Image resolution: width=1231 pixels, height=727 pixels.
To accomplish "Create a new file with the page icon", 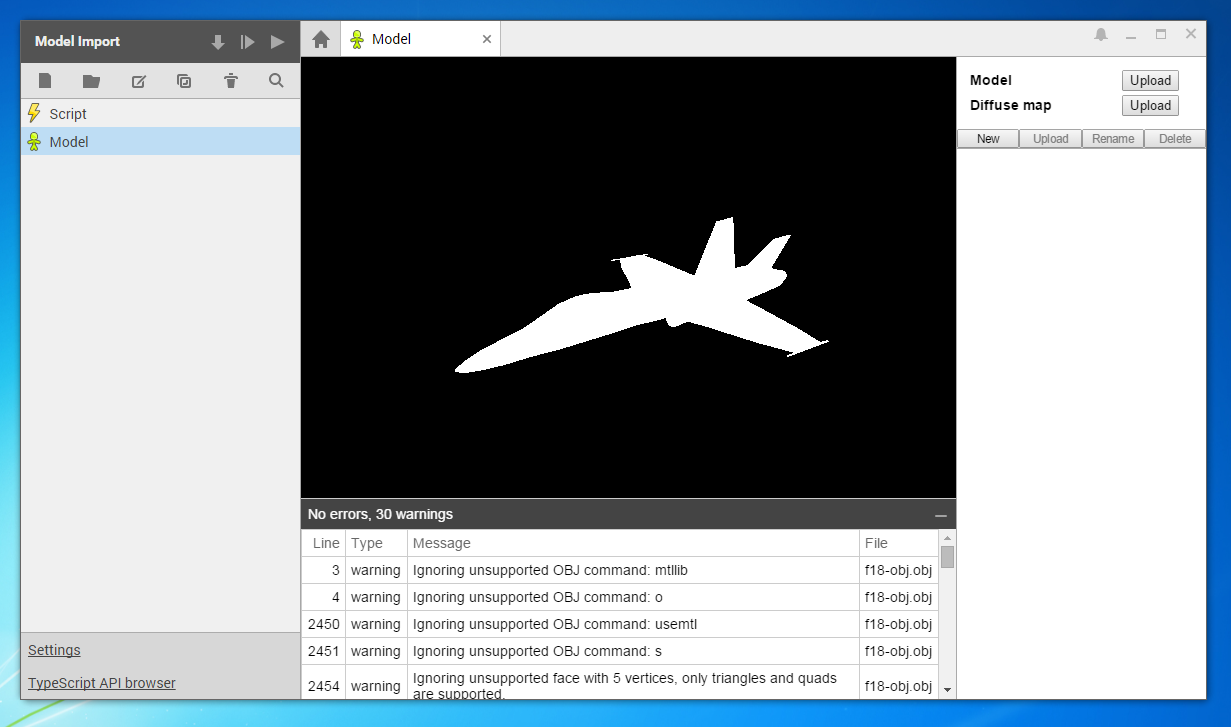I will click(45, 81).
